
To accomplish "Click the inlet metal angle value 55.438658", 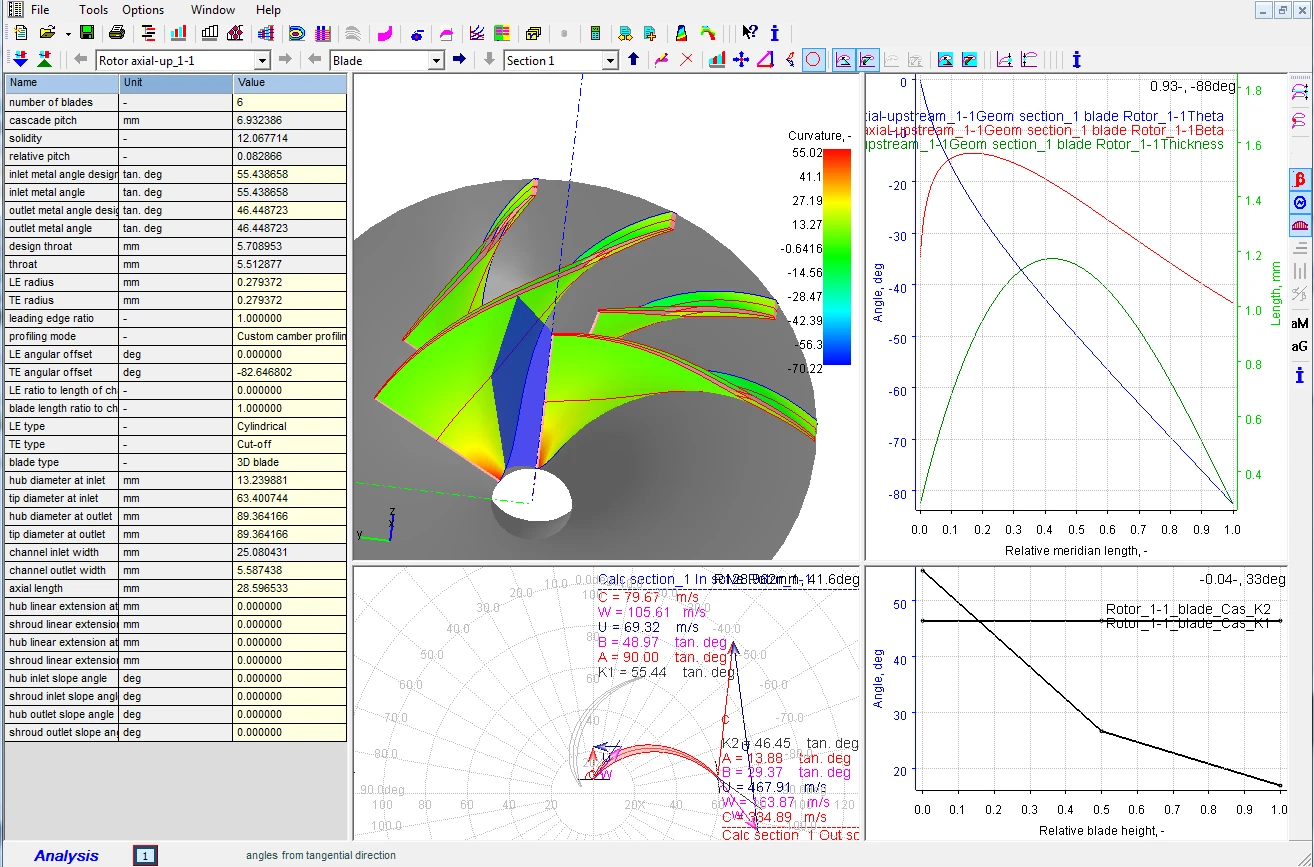I will click(x=290, y=192).
